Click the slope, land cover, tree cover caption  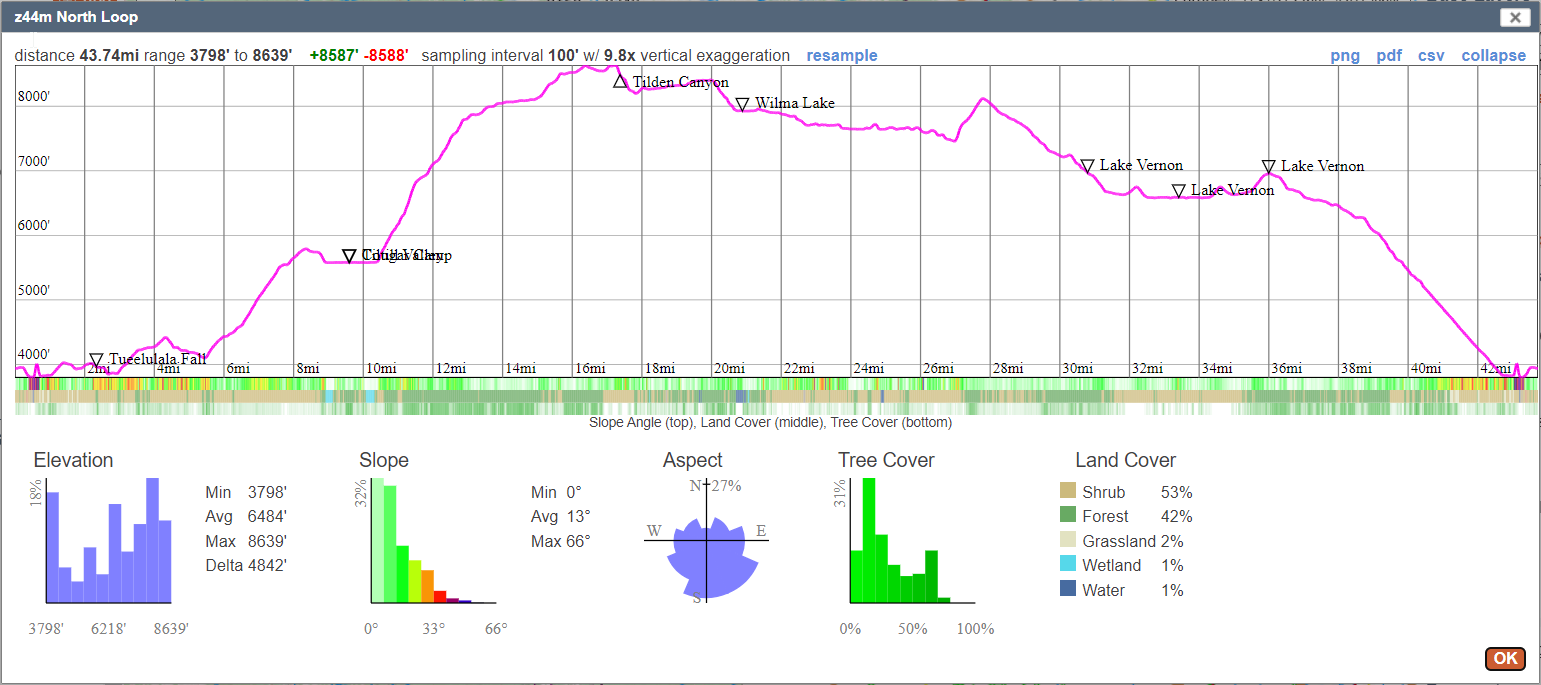point(770,422)
